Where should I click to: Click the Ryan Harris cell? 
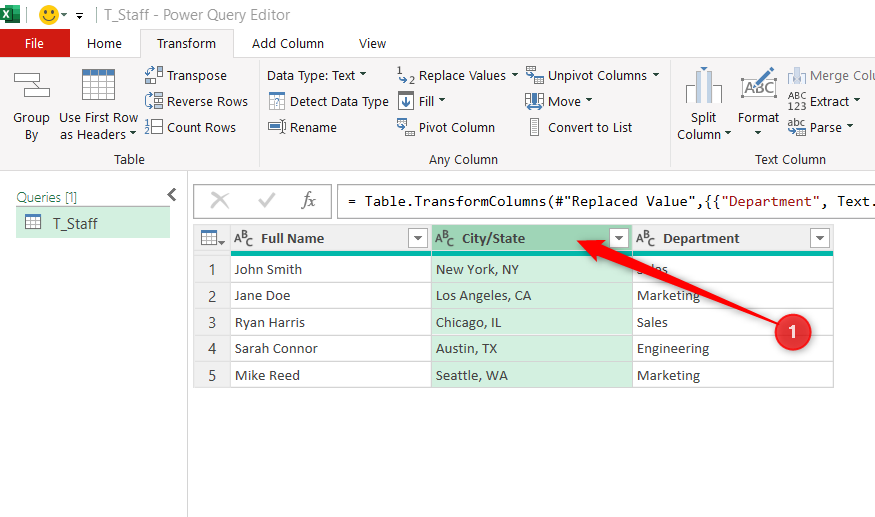[x=331, y=322]
